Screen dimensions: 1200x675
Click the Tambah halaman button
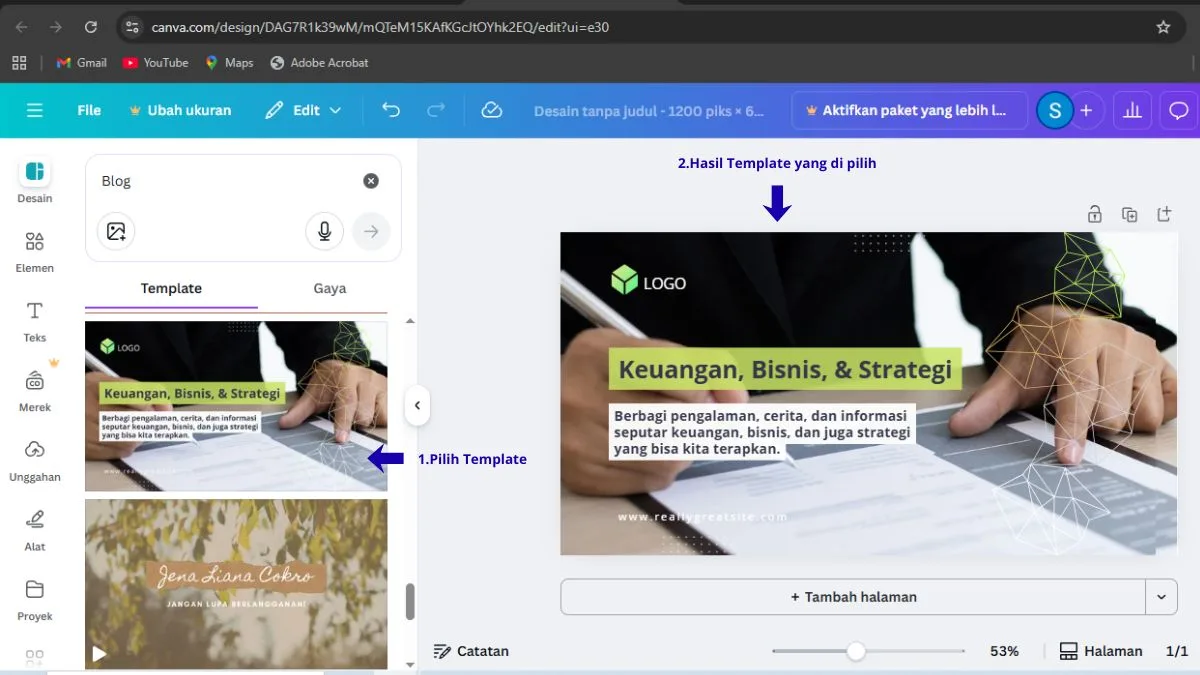(x=853, y=597)
